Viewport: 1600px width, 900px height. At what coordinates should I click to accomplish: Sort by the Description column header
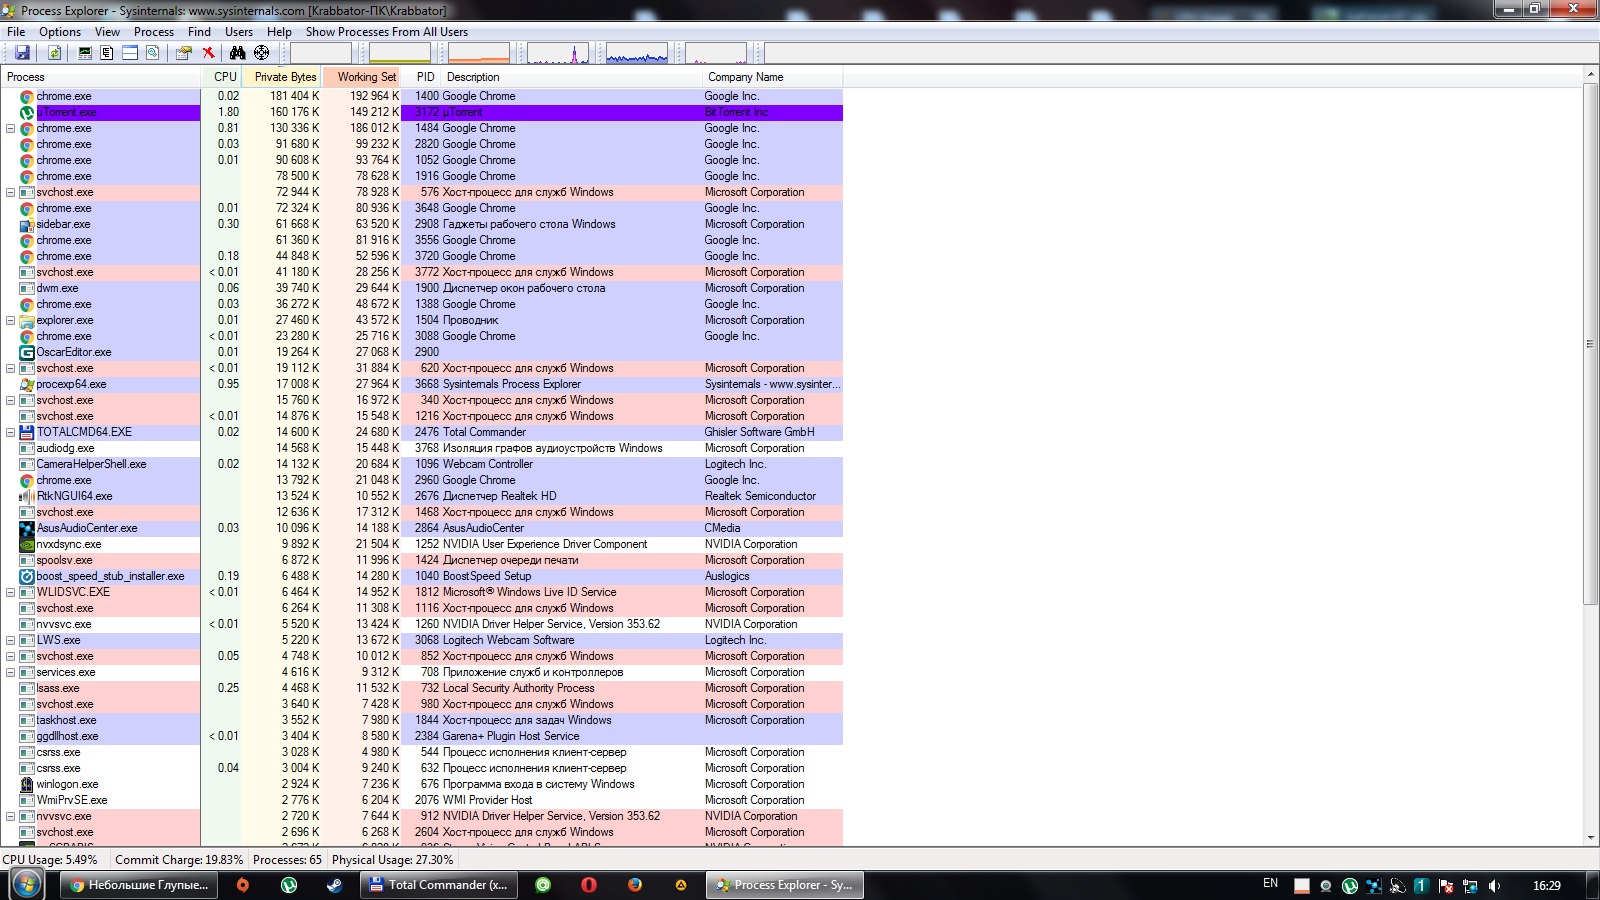[x=570, y=77]
